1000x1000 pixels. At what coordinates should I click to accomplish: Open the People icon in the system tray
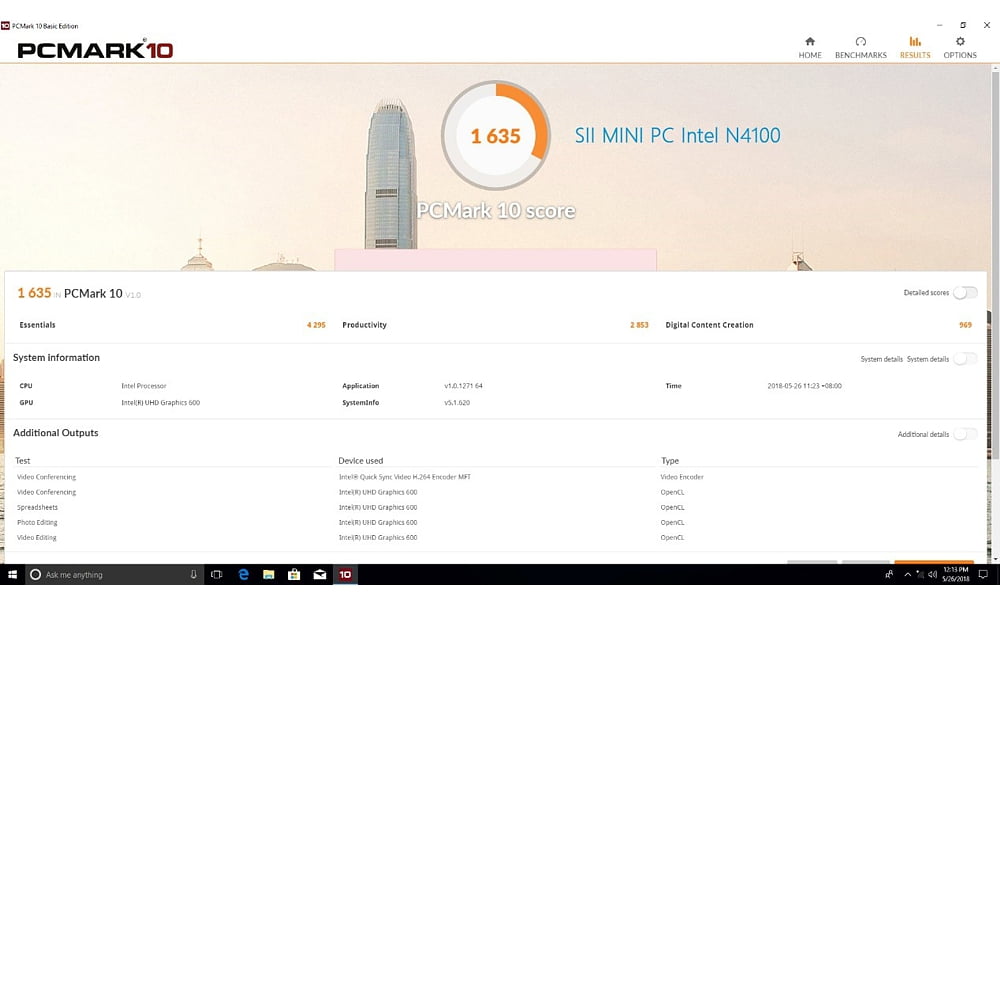(889, 575)
